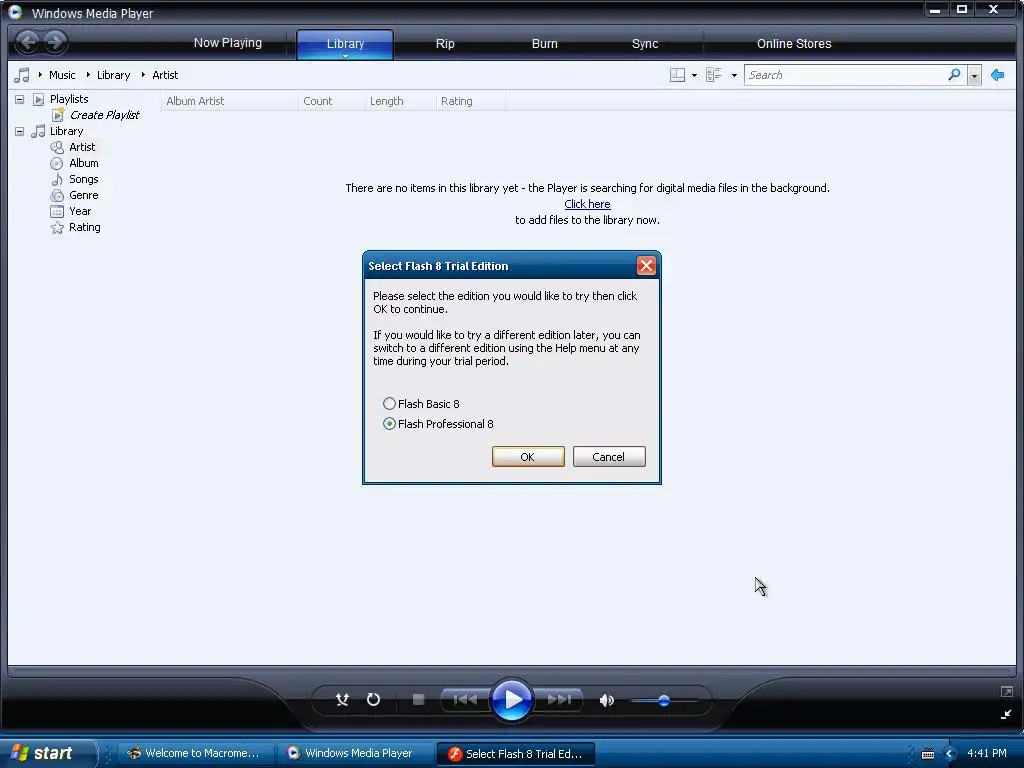
Task: Mute the volume speaker icon
Action: [607, 700]
